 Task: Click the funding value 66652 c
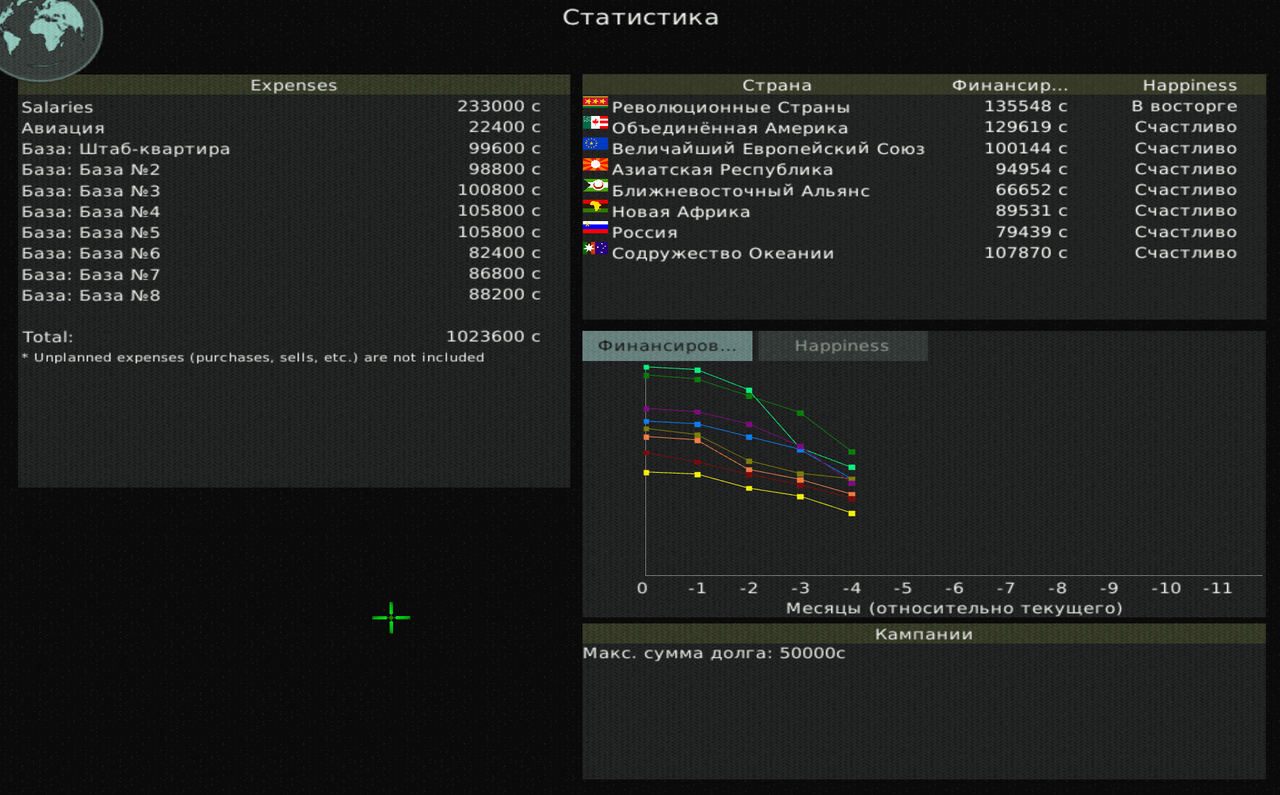(x=1031, y=191)
